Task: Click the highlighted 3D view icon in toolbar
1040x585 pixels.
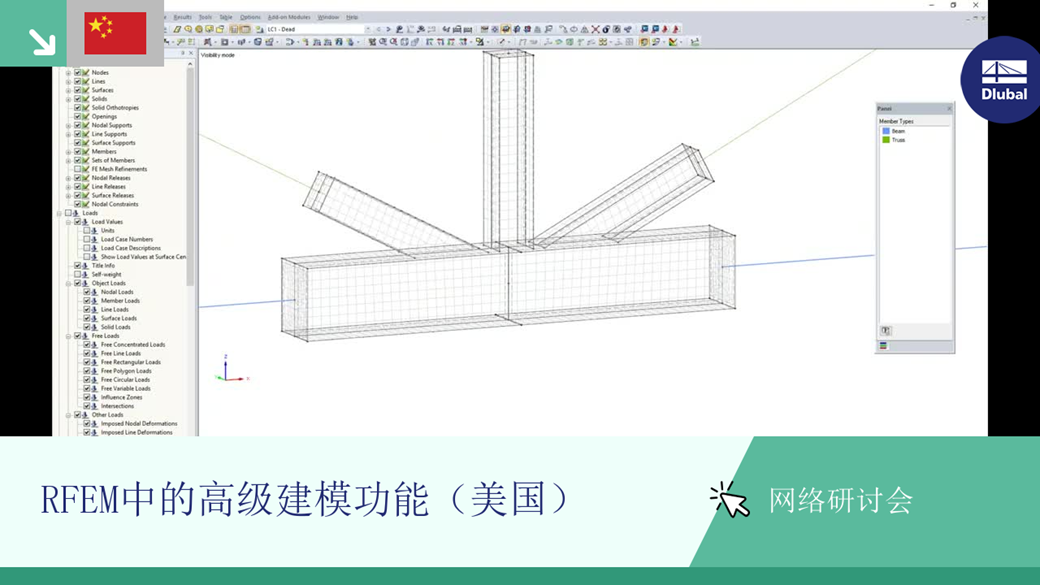Action: tap(506, 29)
